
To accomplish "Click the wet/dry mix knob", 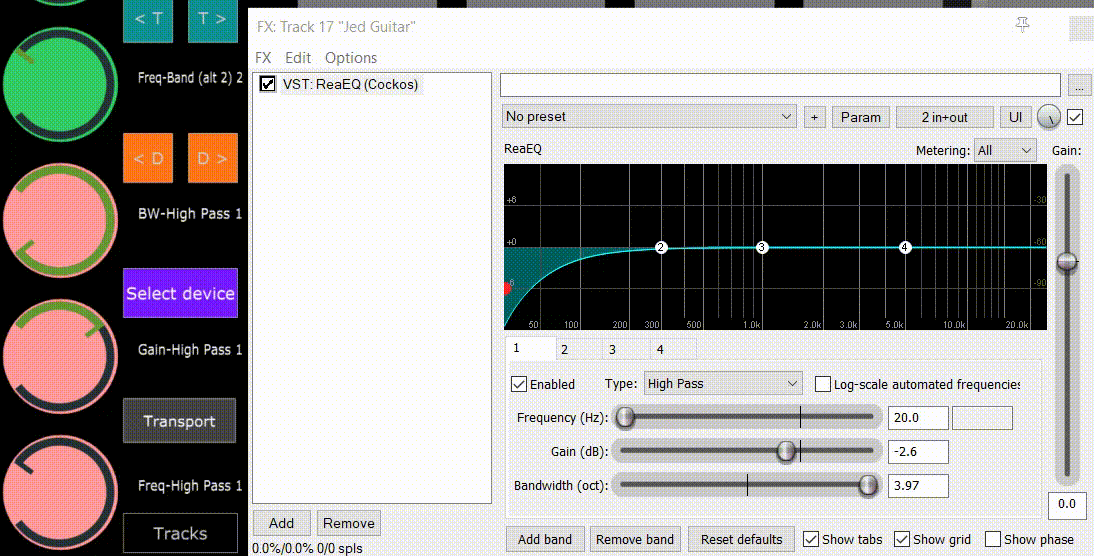I will point(1048,117).
